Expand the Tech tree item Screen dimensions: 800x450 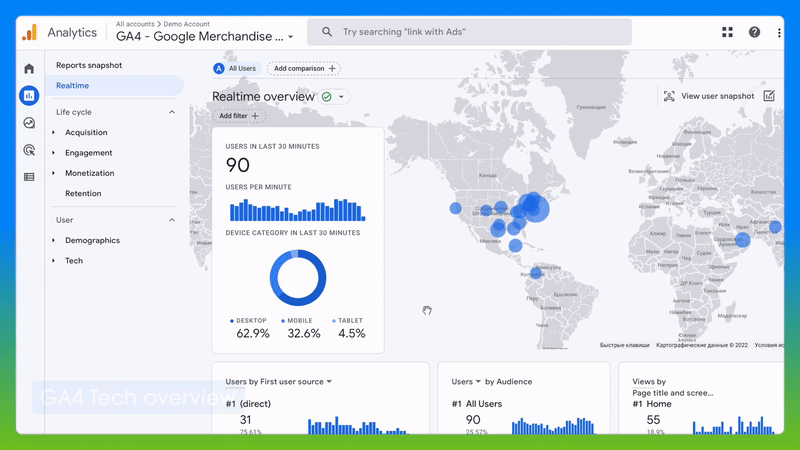pyautogui.click(x=54, y=261)
